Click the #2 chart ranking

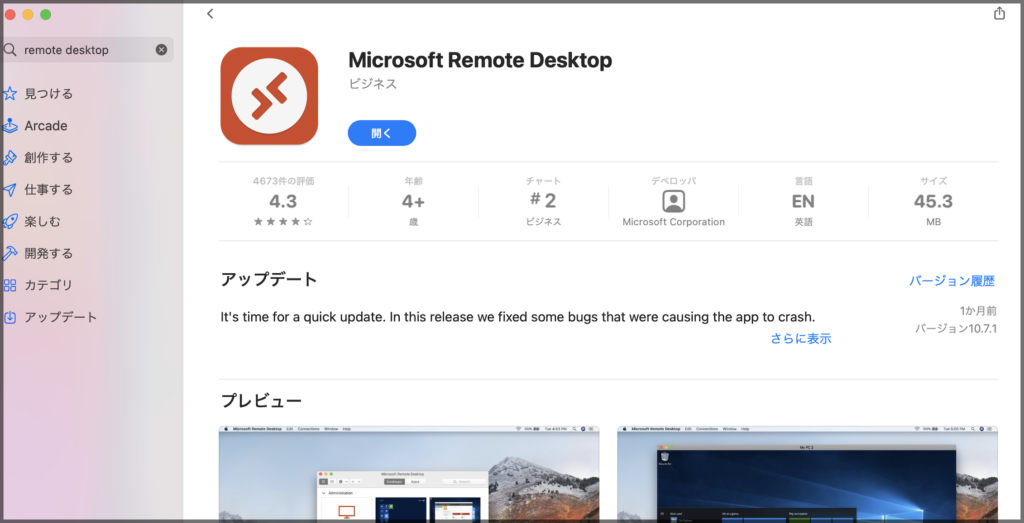pyautogui.click(x=543, y=200)
